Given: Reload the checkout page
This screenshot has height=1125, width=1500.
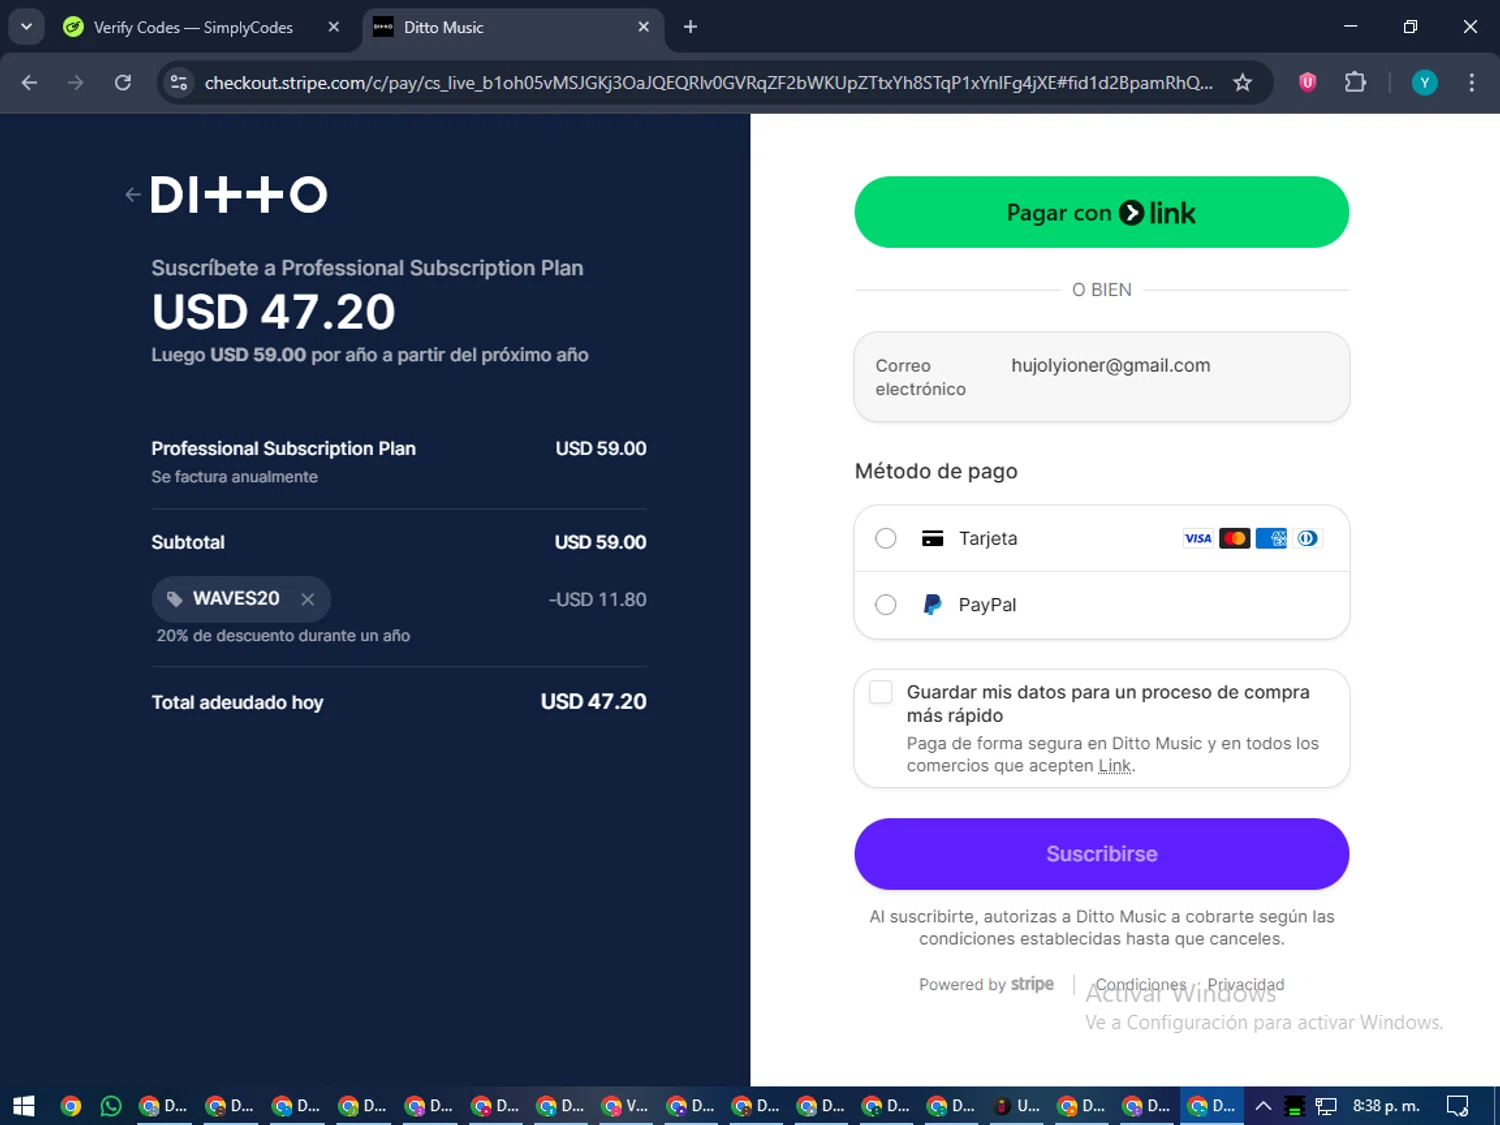Looking at the screenshot, I should tap(123, 82).
